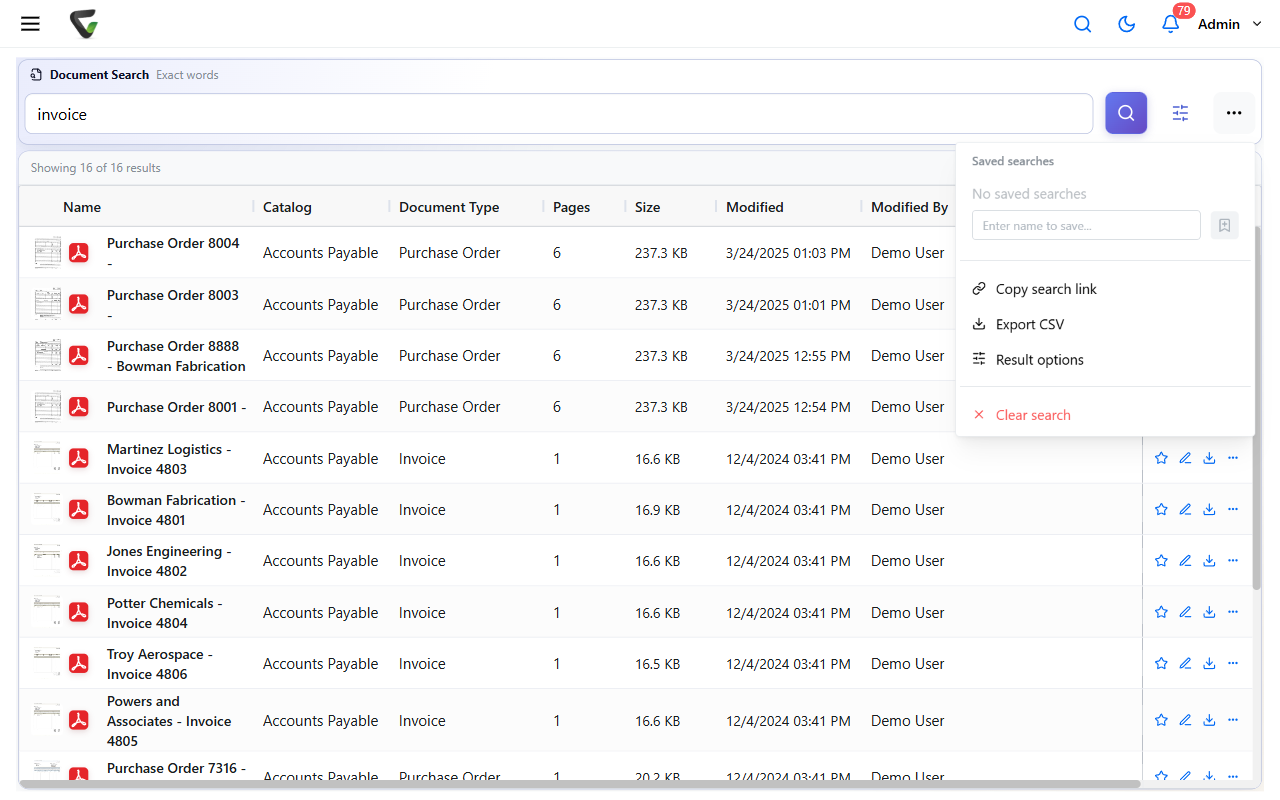The image size is (1280, 800).
Task: Open Purchase Order 8004 PDF icon
Action: click(x=79, y=253)
